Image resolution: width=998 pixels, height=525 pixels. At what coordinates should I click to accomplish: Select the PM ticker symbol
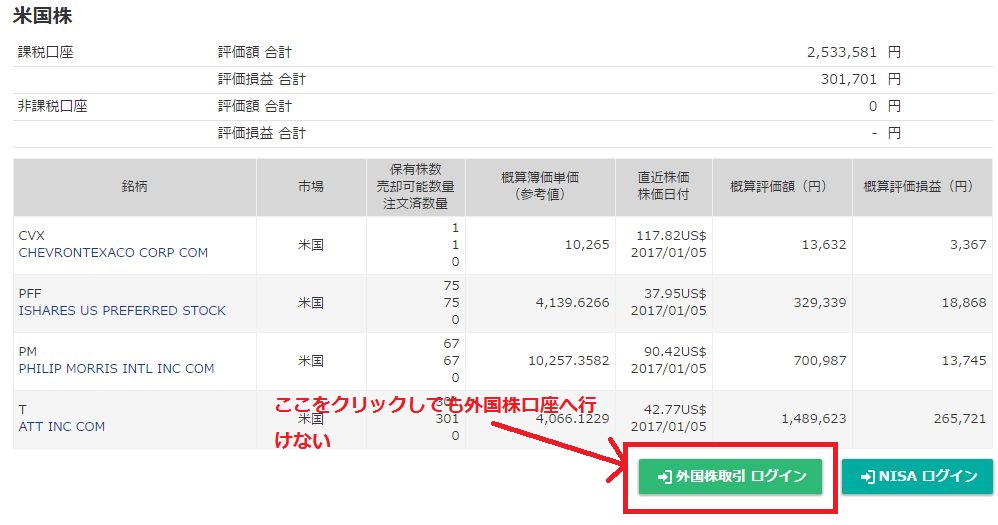click(28, 351)
